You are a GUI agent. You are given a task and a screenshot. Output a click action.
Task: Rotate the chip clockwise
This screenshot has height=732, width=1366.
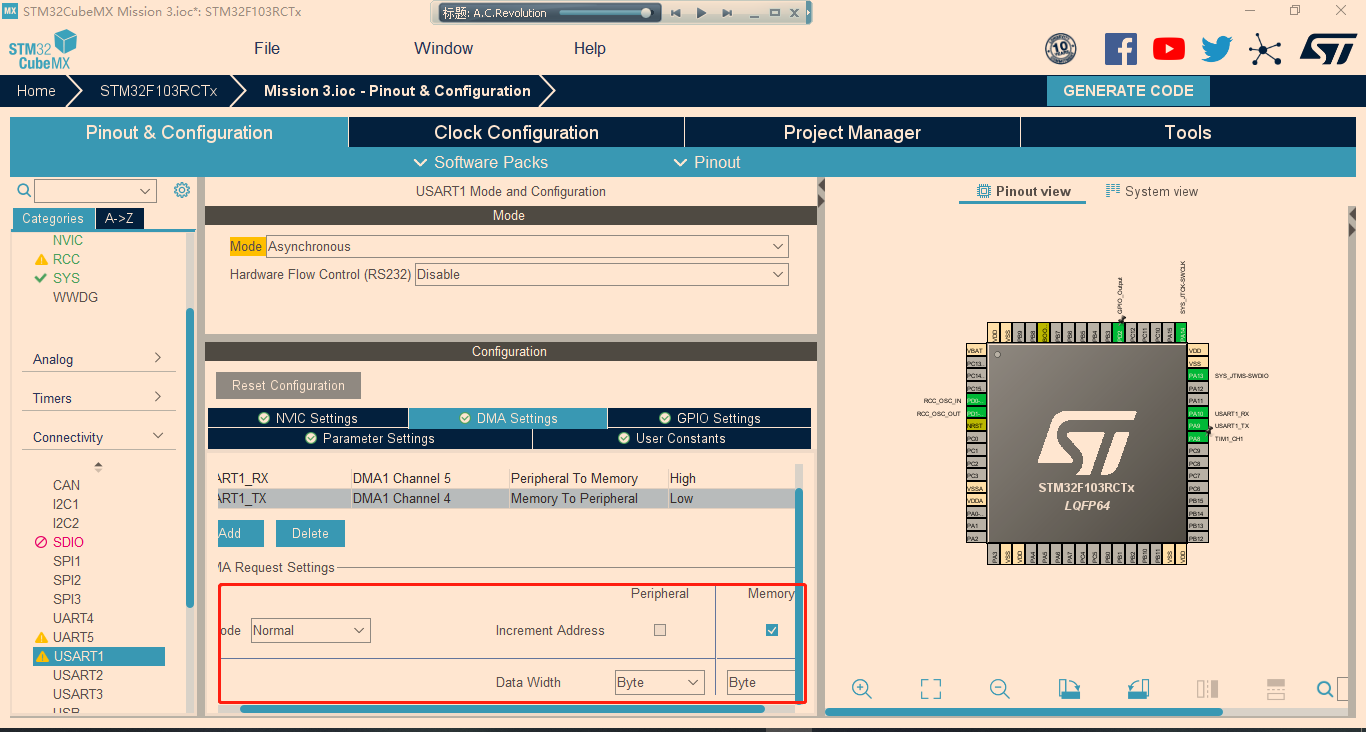(x=1069, y=688)
